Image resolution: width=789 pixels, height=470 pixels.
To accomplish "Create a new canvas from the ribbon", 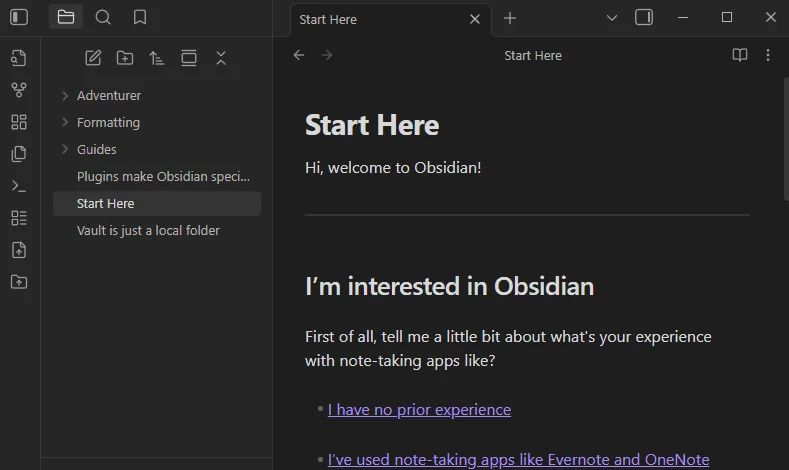I will 18,122.
